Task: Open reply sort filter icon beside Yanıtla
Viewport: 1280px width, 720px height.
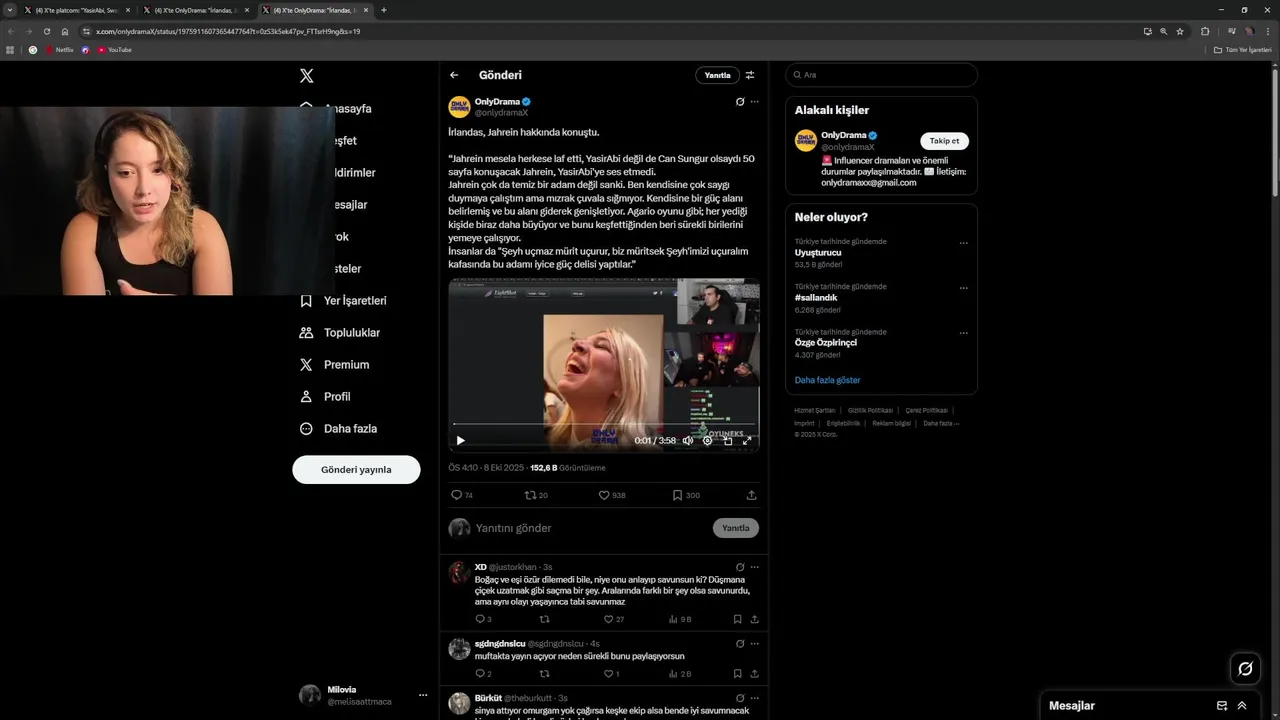Action: point(750,75)
